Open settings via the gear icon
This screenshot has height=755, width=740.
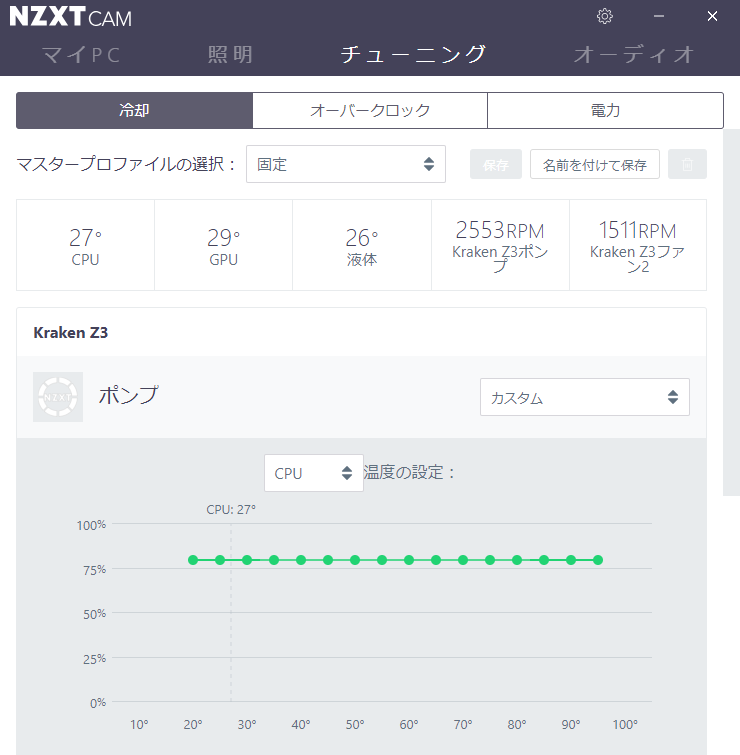605,16
